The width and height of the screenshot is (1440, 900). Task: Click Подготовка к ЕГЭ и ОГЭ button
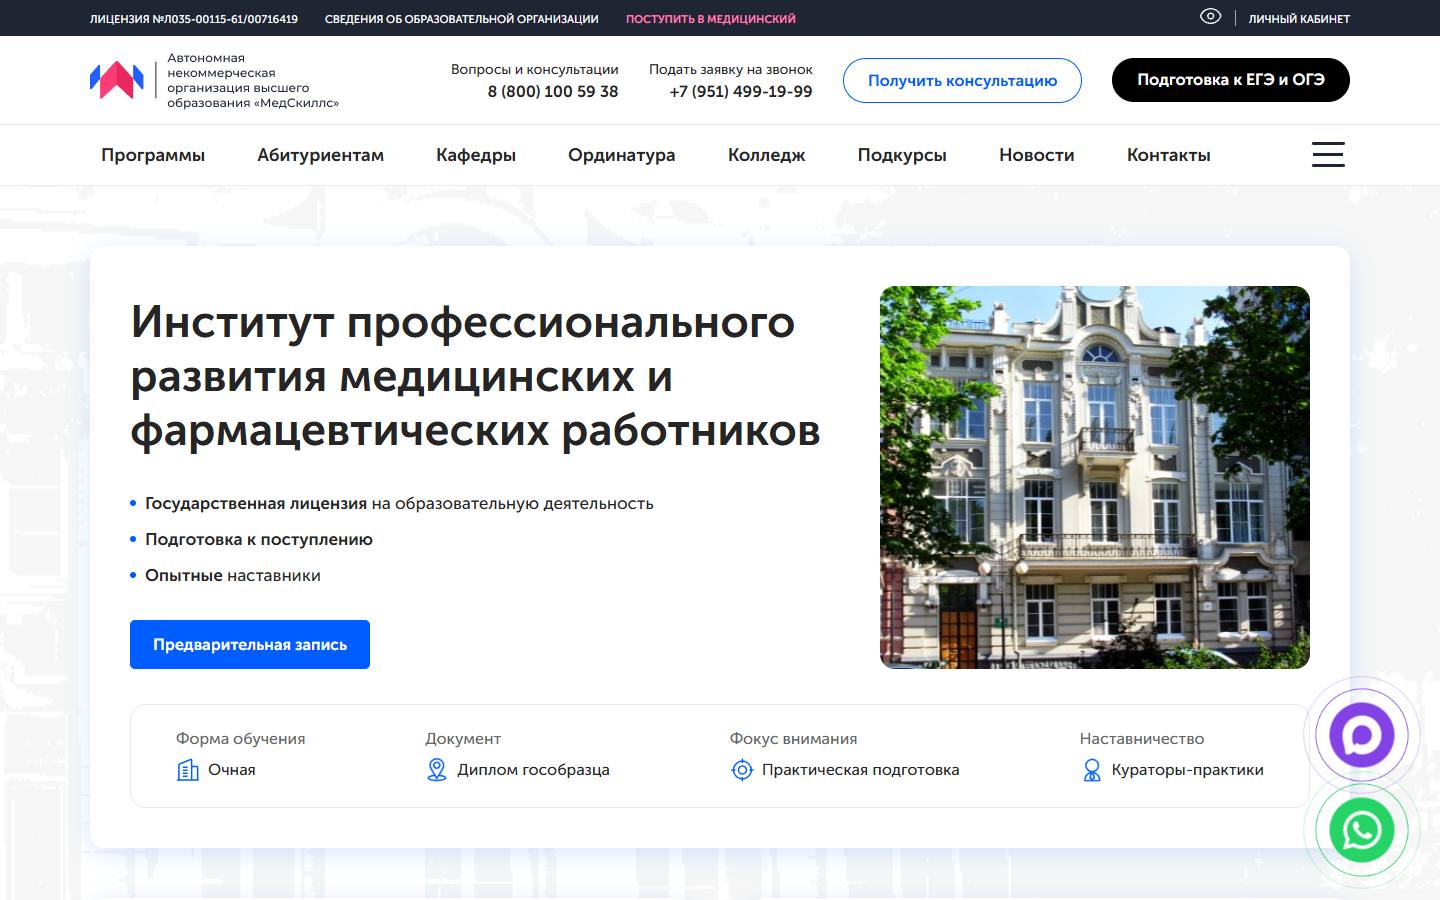[x=1231, y=80]
